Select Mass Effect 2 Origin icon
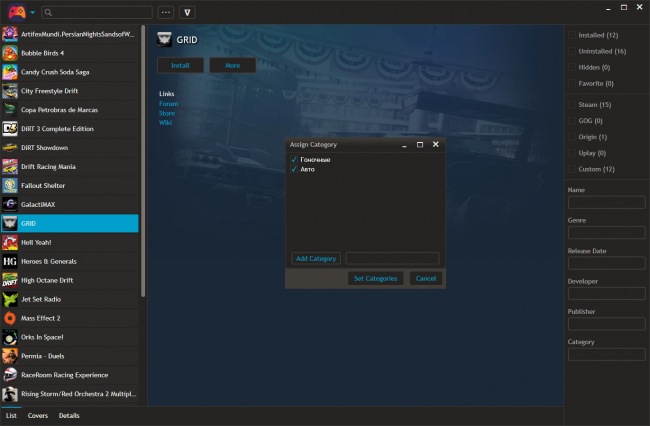 click(x=10, y=318)
